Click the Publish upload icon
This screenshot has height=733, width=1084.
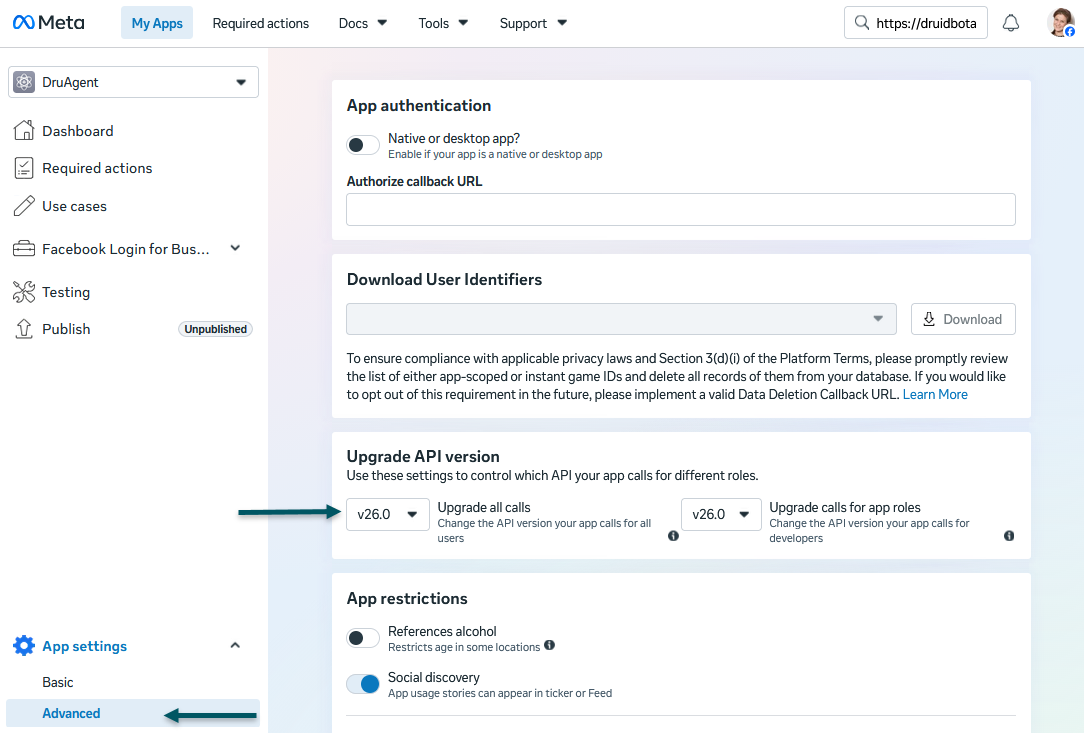tap(24, 329)
